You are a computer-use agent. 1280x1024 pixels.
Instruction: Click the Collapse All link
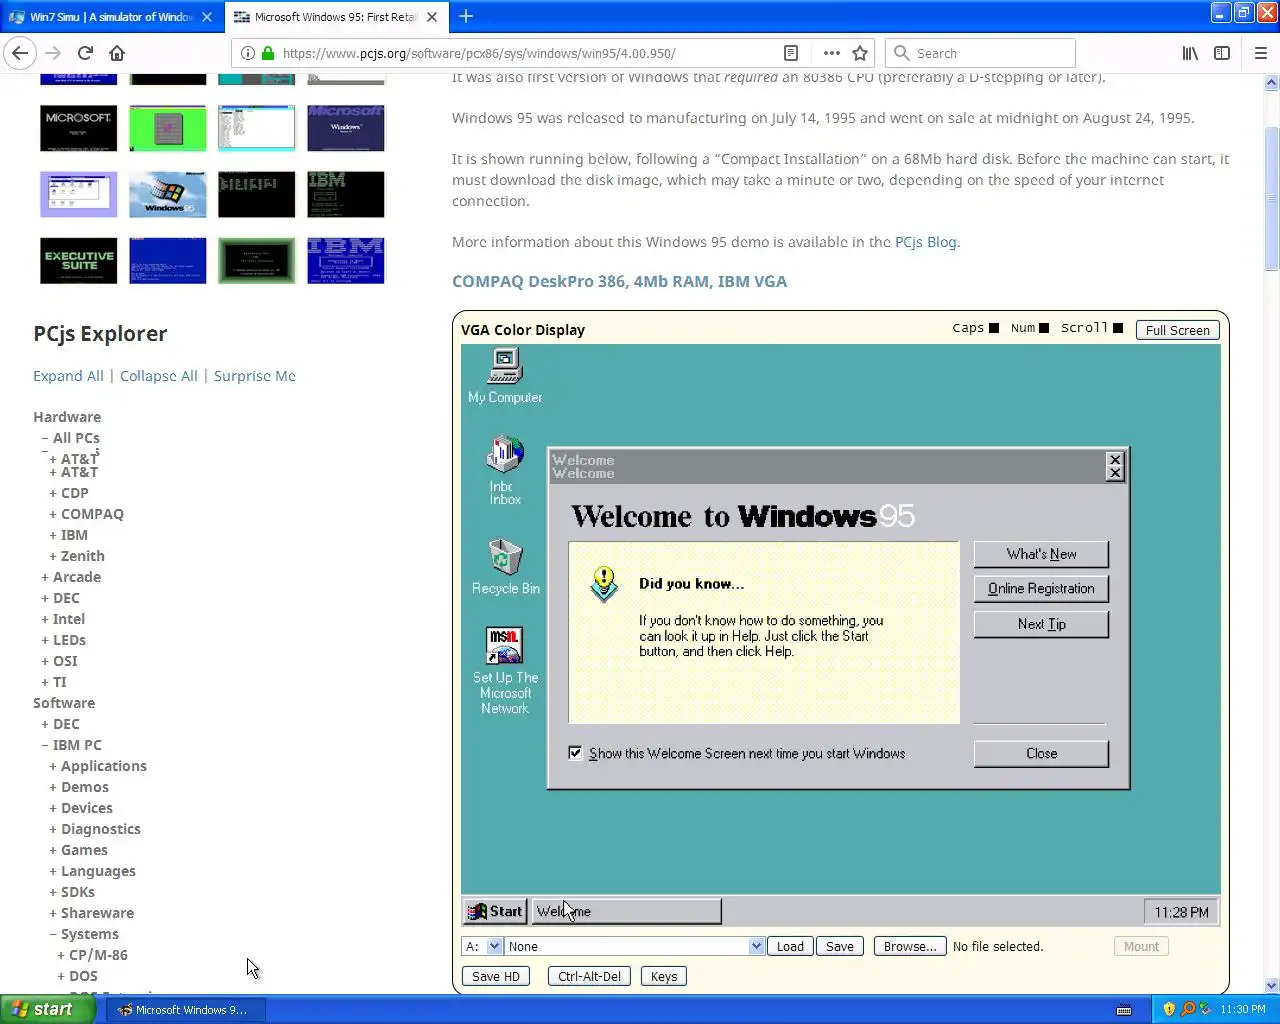(159, 376)
